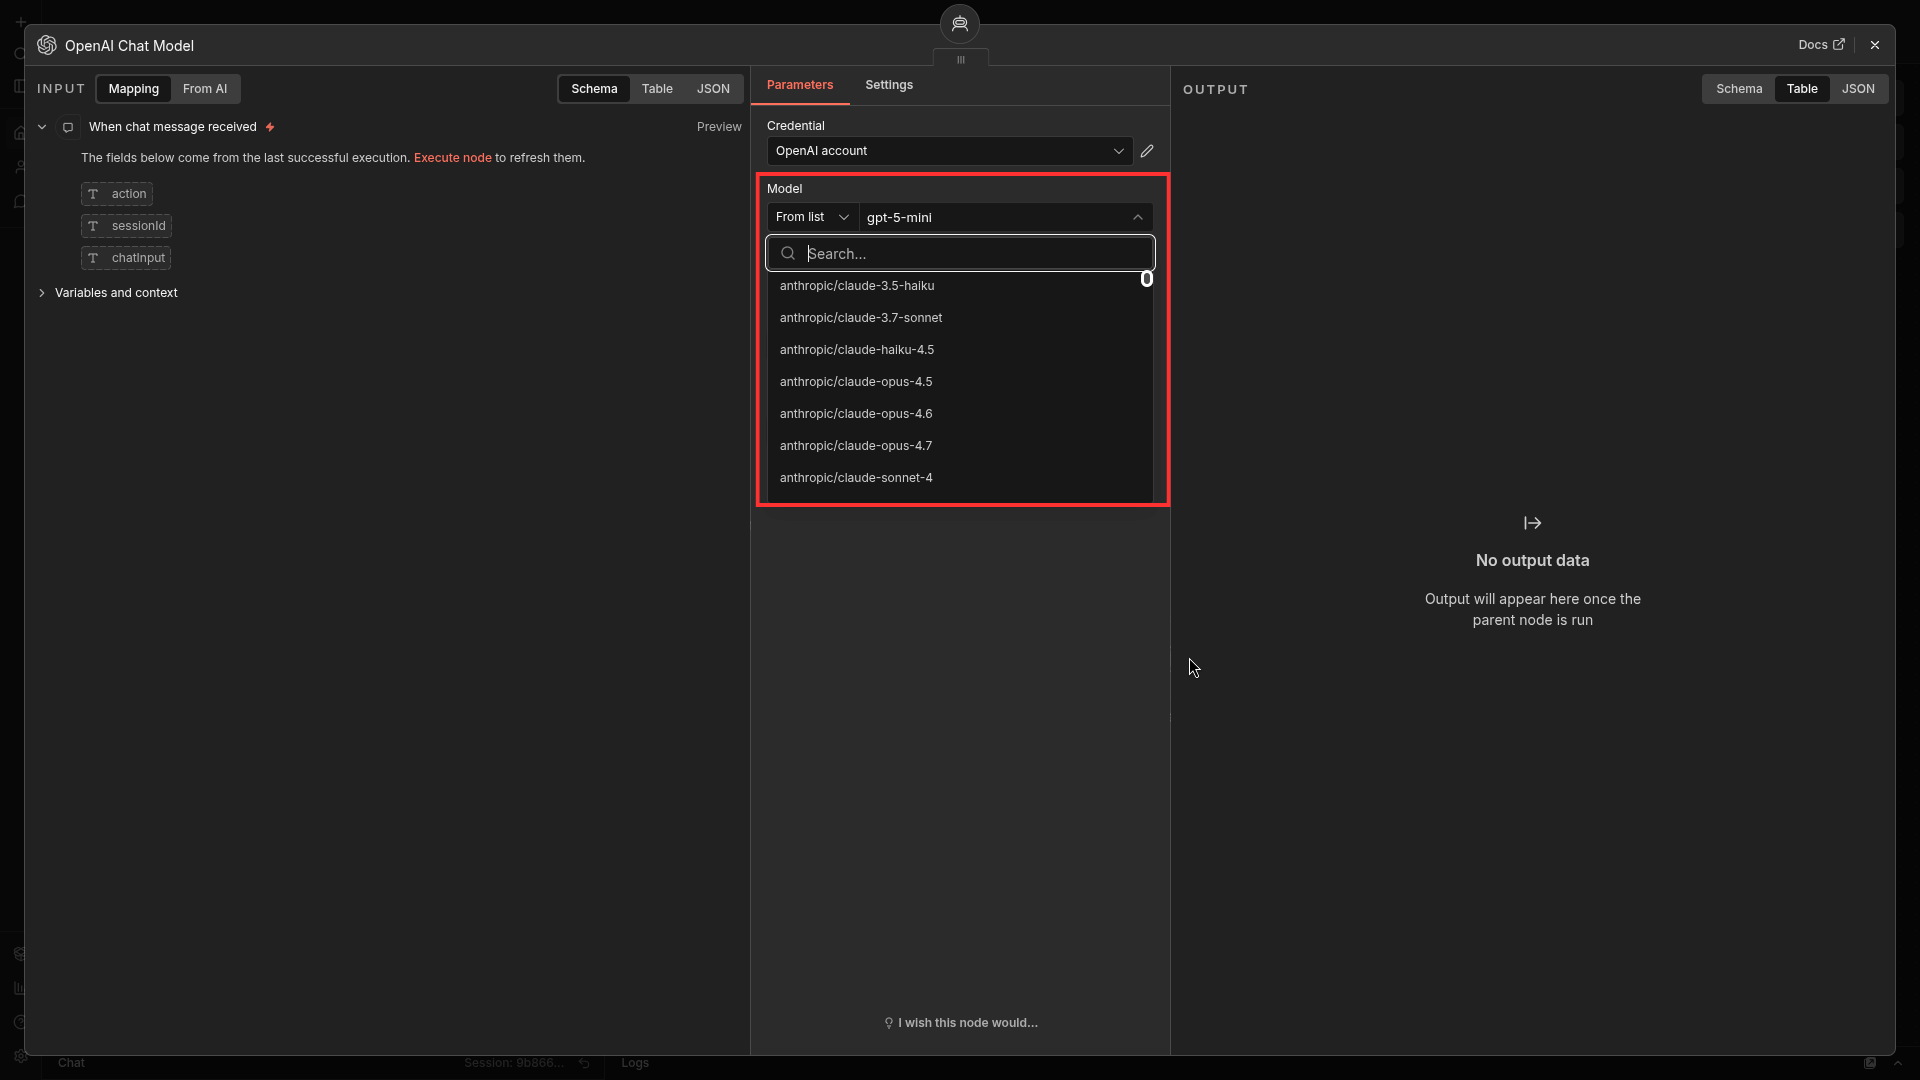The image size is (1920, 1080).
Task: Open the OpenAI account credential dropdown
Action: pyautogui.click(x=949, y=151)
